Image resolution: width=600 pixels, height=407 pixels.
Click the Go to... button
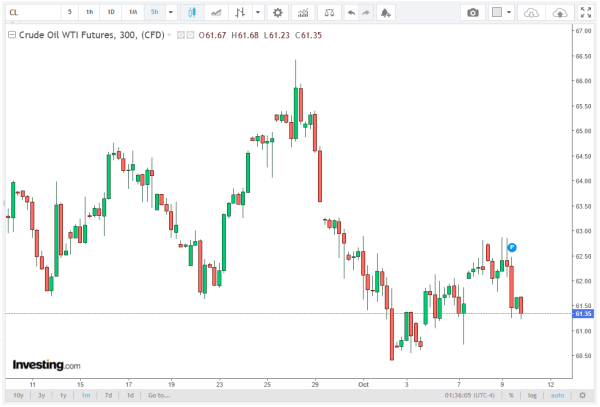point(157,395)
